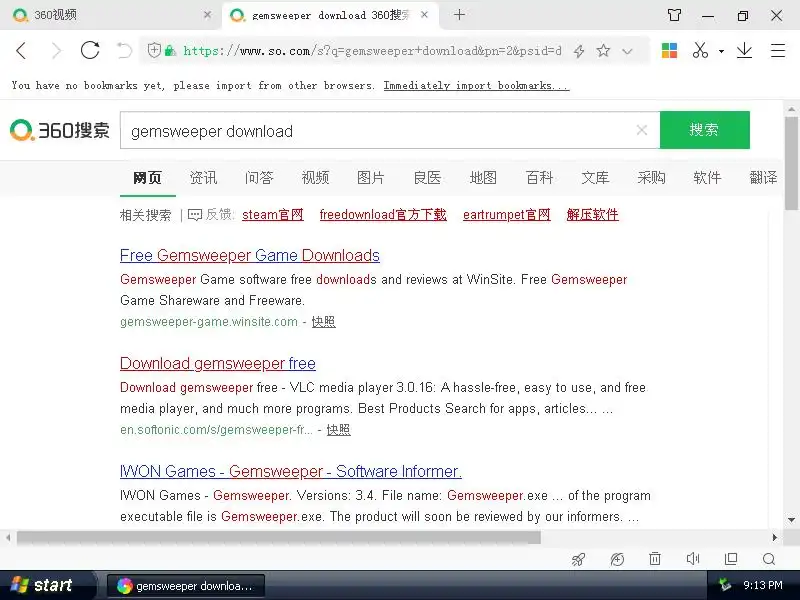Click the scroll right arrow on horizontal scrollbar
The image size is (800, 600).
(774, 537)
